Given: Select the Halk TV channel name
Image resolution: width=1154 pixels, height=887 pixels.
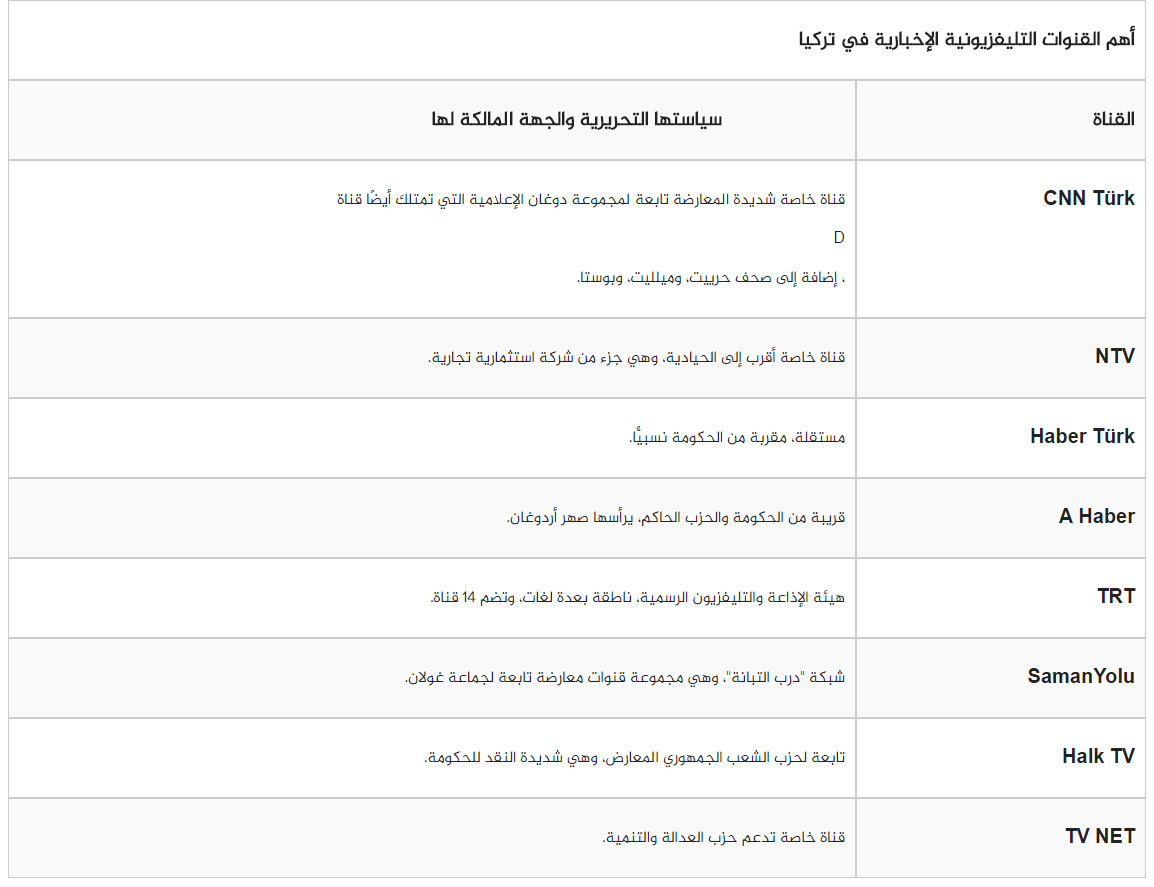Looking at the screenshot, I should tap(1098, 756).
